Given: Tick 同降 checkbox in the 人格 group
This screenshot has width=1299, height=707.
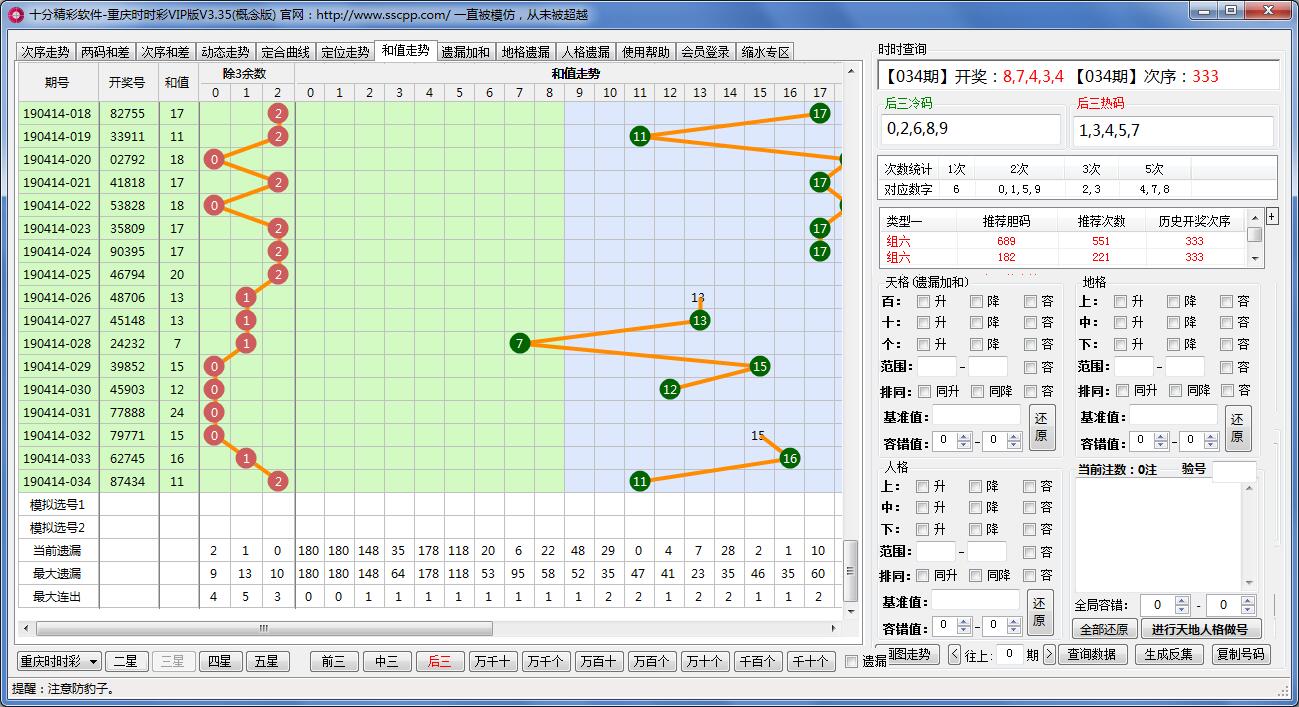Looking at the screenshot, I should 976,576.
